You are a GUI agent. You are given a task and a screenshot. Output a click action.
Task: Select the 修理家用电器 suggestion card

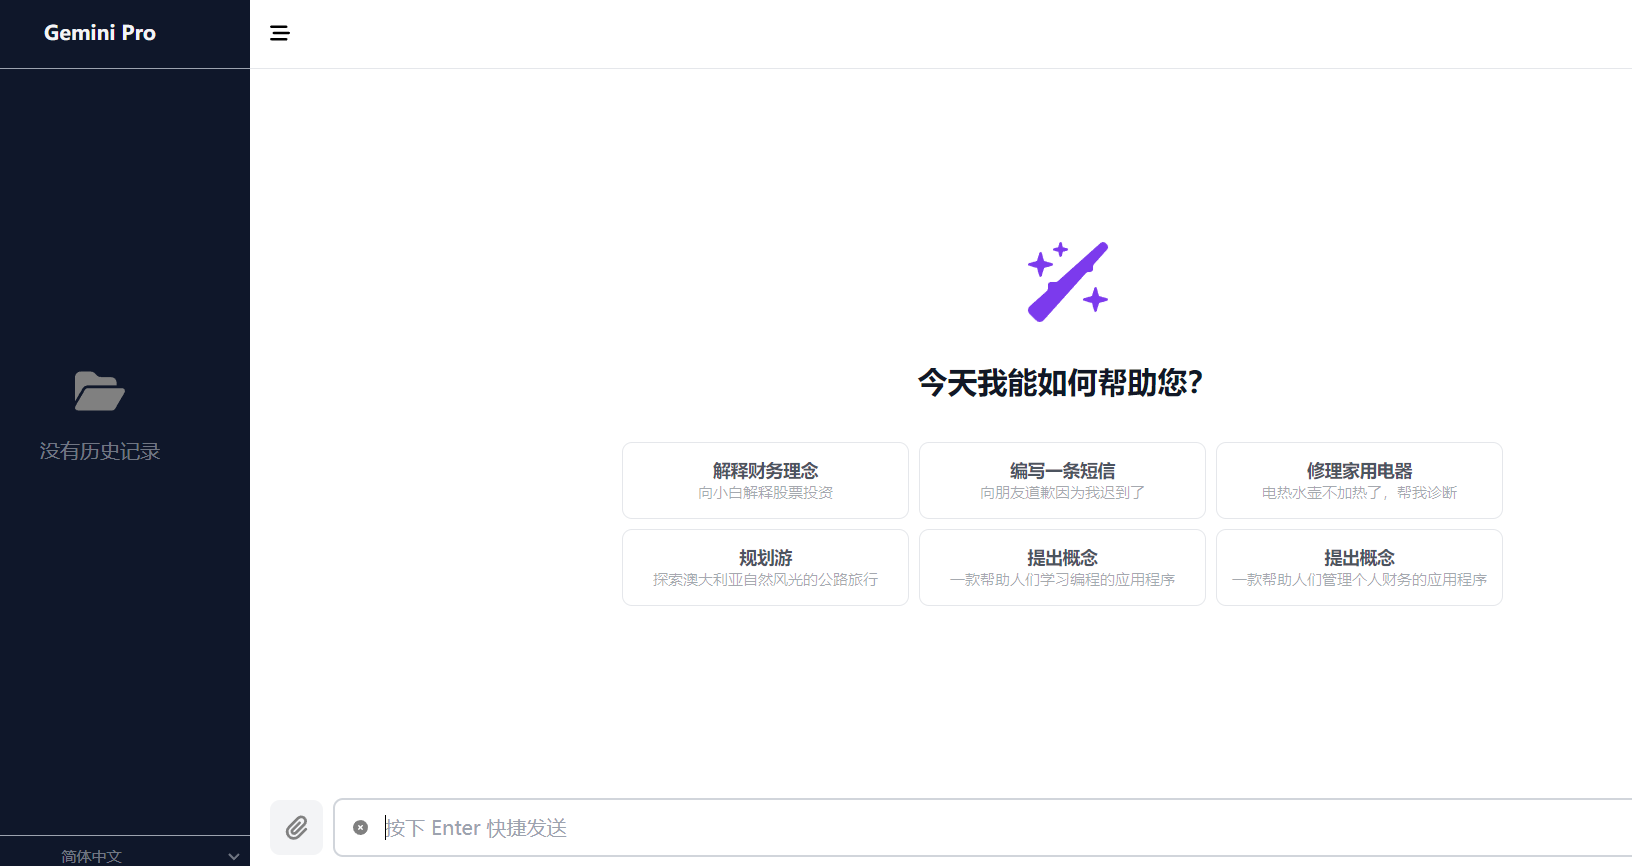coord(1359,480)
